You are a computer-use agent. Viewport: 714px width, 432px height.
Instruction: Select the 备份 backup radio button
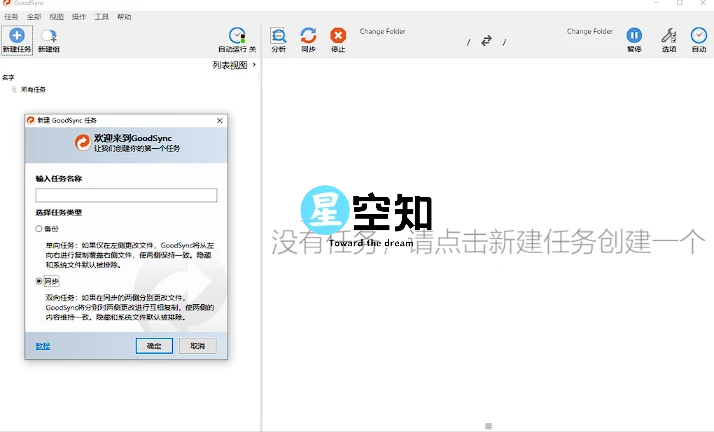(x=39, y=229)
